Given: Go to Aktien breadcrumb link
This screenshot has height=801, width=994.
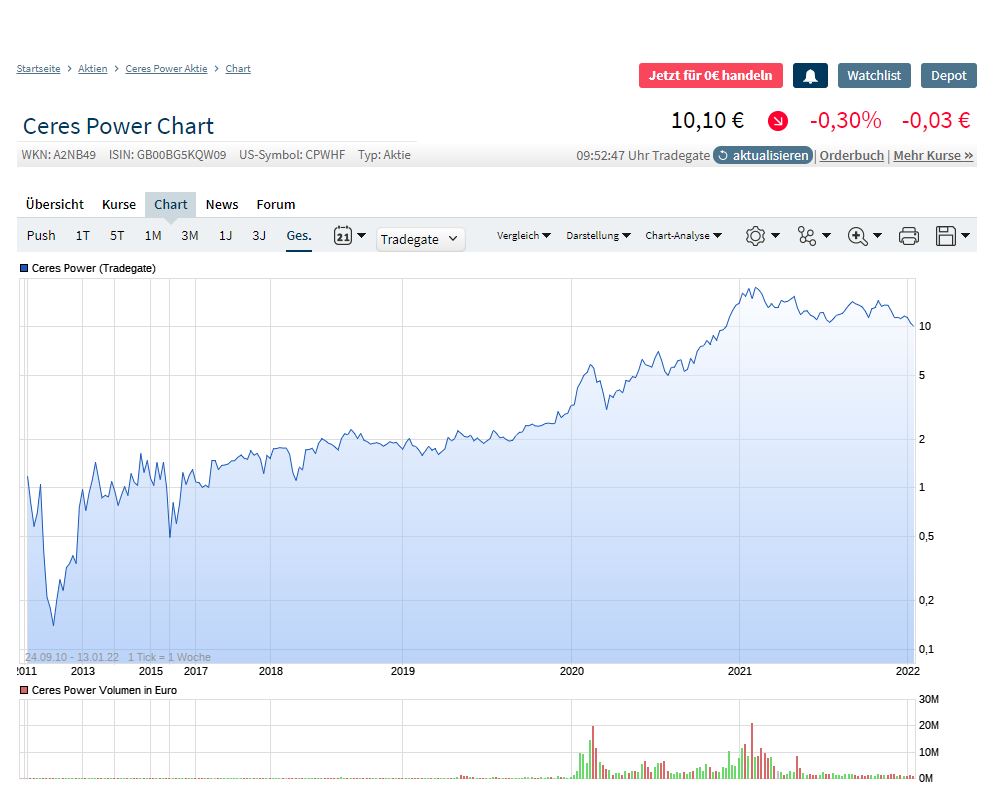Looking at the screenshot, I should pos(93,68).
